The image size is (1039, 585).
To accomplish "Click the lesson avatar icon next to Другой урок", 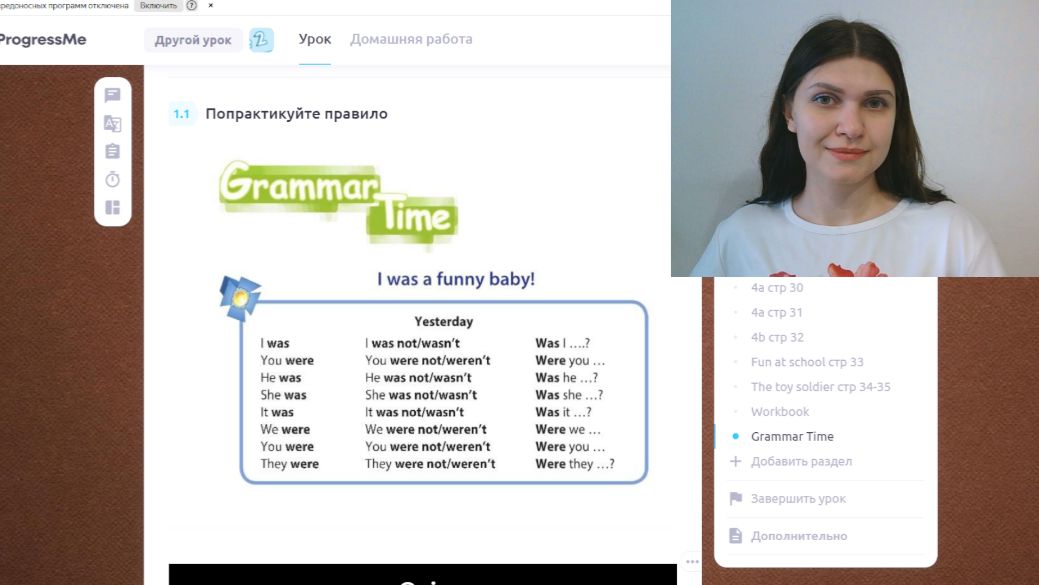I will [261, 40].
